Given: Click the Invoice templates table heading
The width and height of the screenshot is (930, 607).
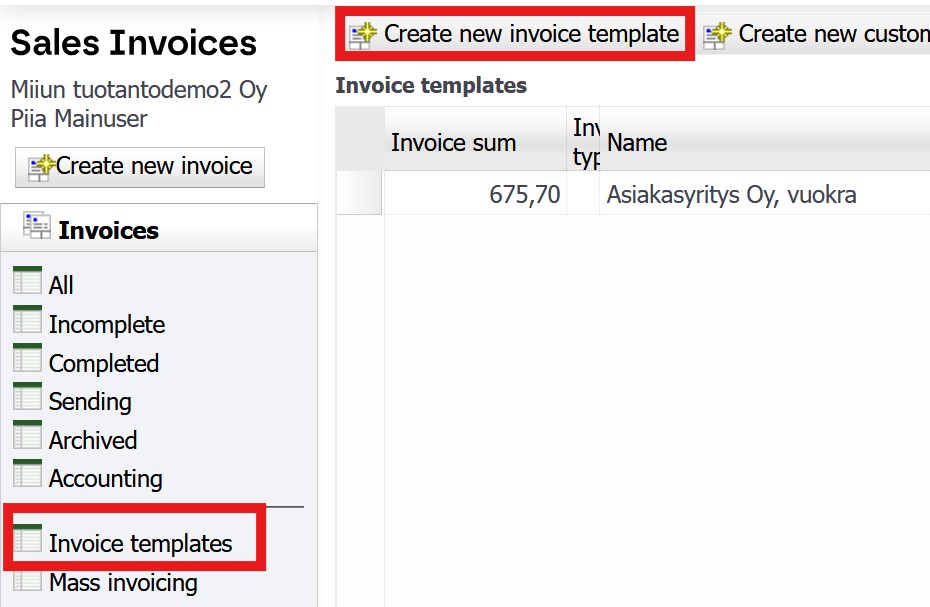Looking at the screenshot, I should point(431,85).
